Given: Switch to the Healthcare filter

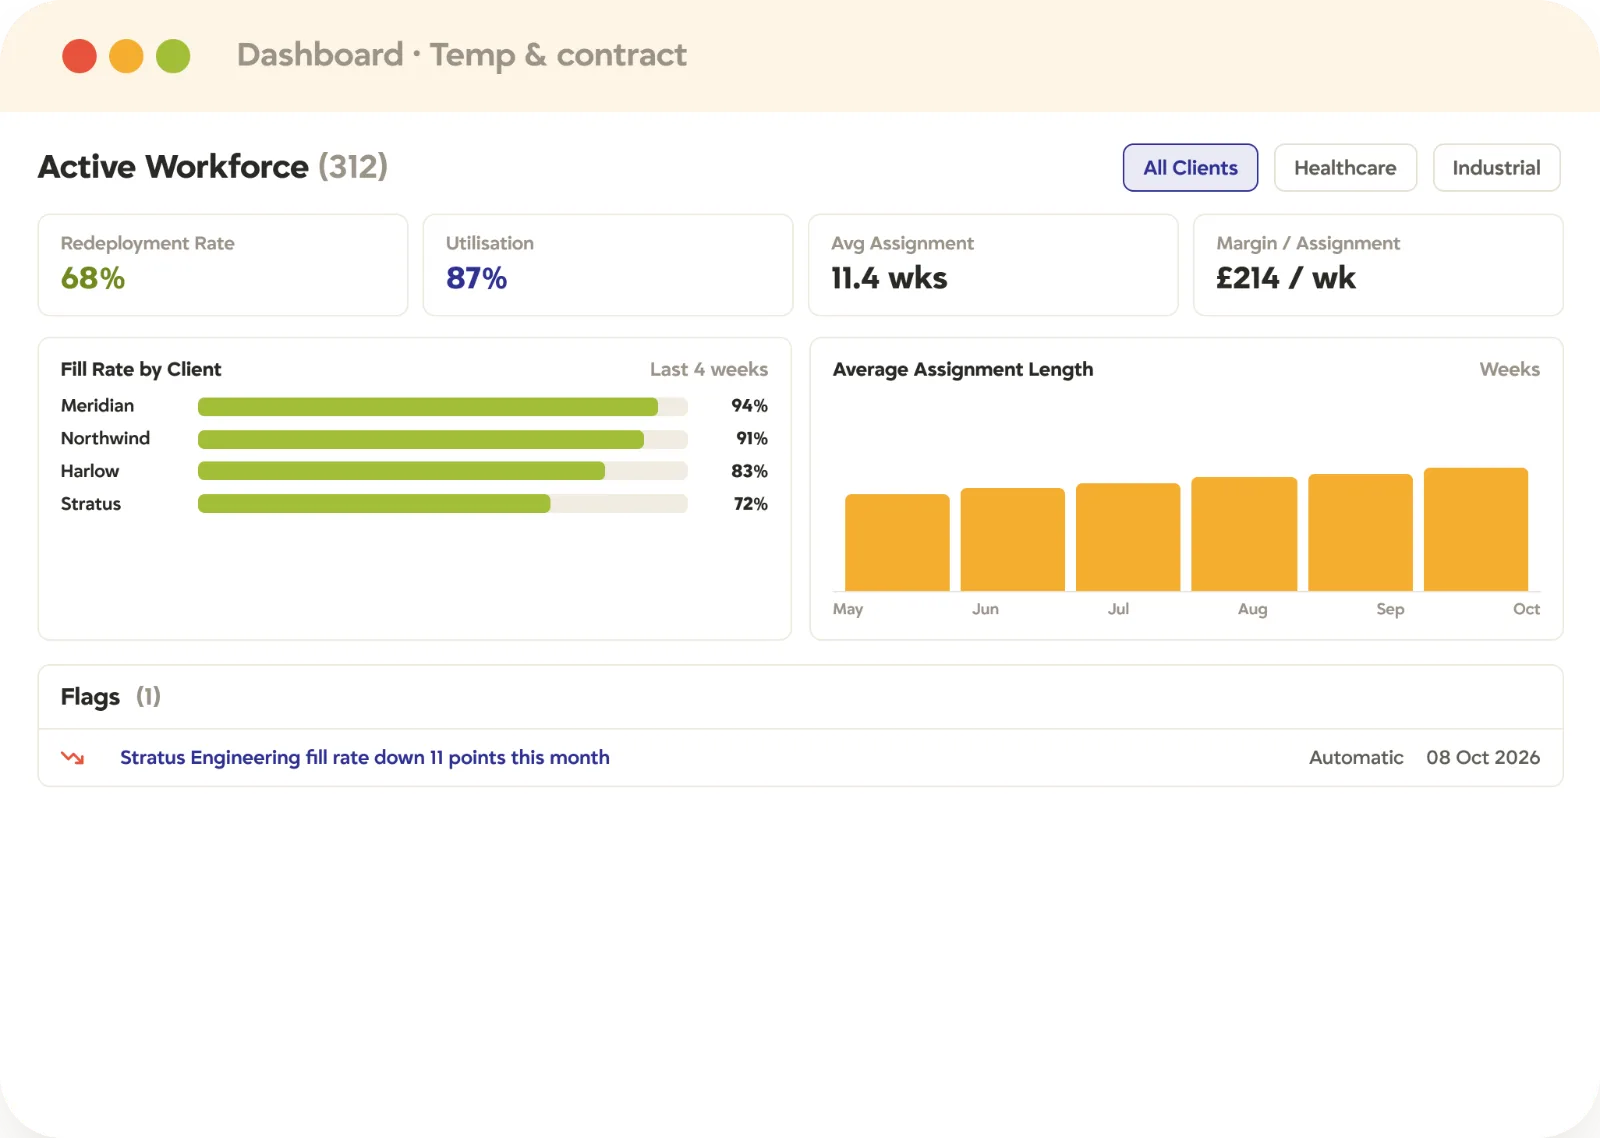Looking at the screenshot, I should [1345, 168].
